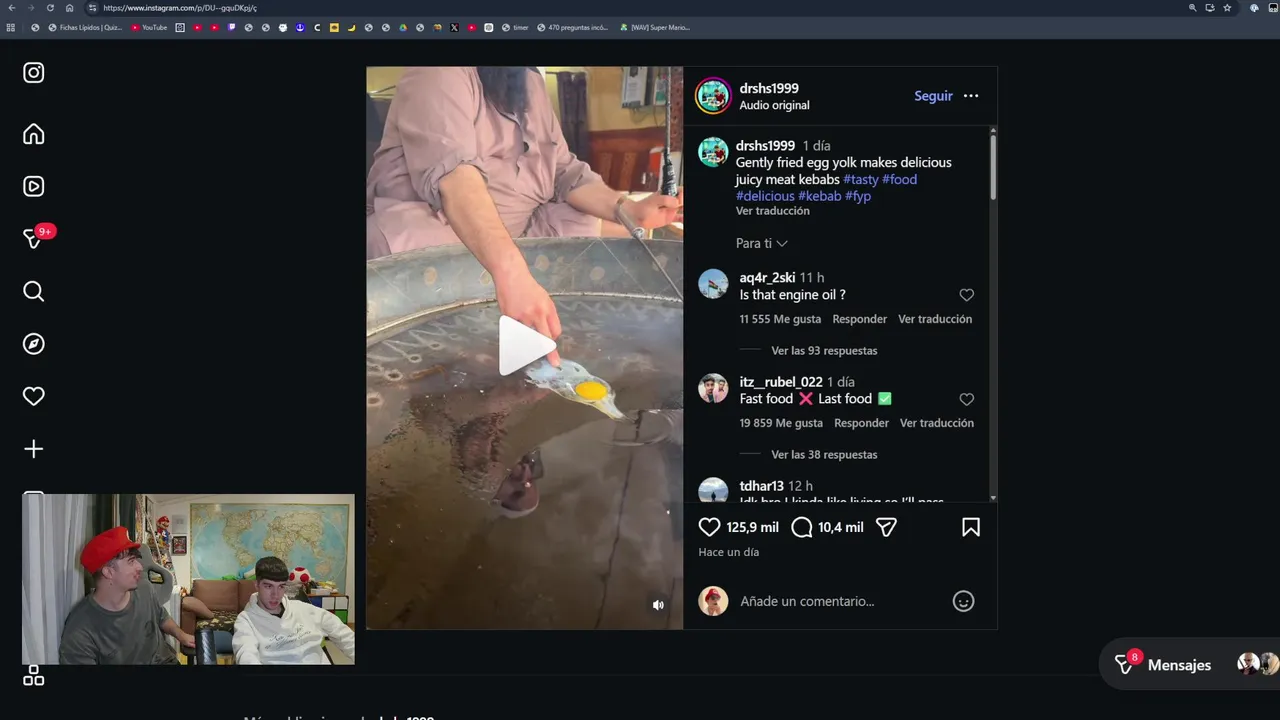Open notifications heart in sidebar
The width and height of the screenshot is (1280, 720).
click(34, 396)
